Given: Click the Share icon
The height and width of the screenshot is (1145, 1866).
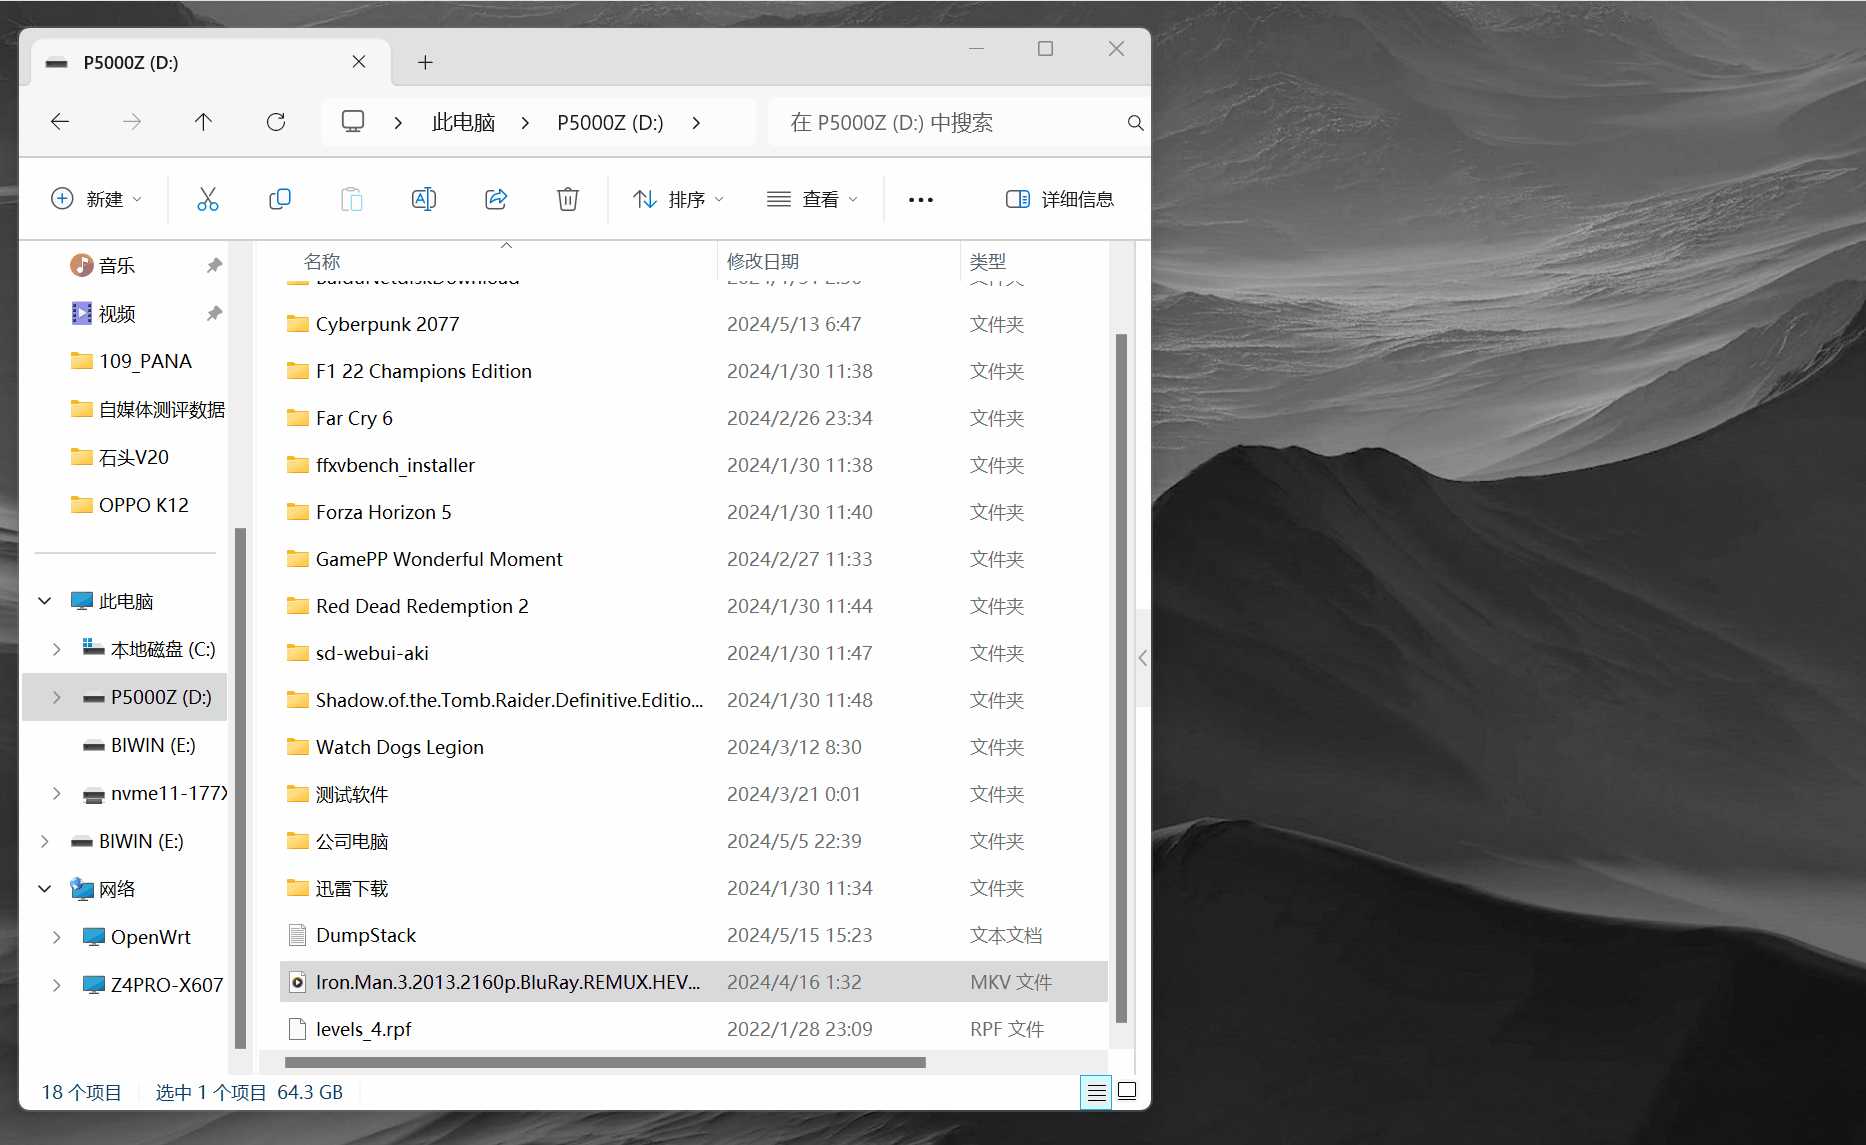Looking at the screenshot, I should 496,199.
